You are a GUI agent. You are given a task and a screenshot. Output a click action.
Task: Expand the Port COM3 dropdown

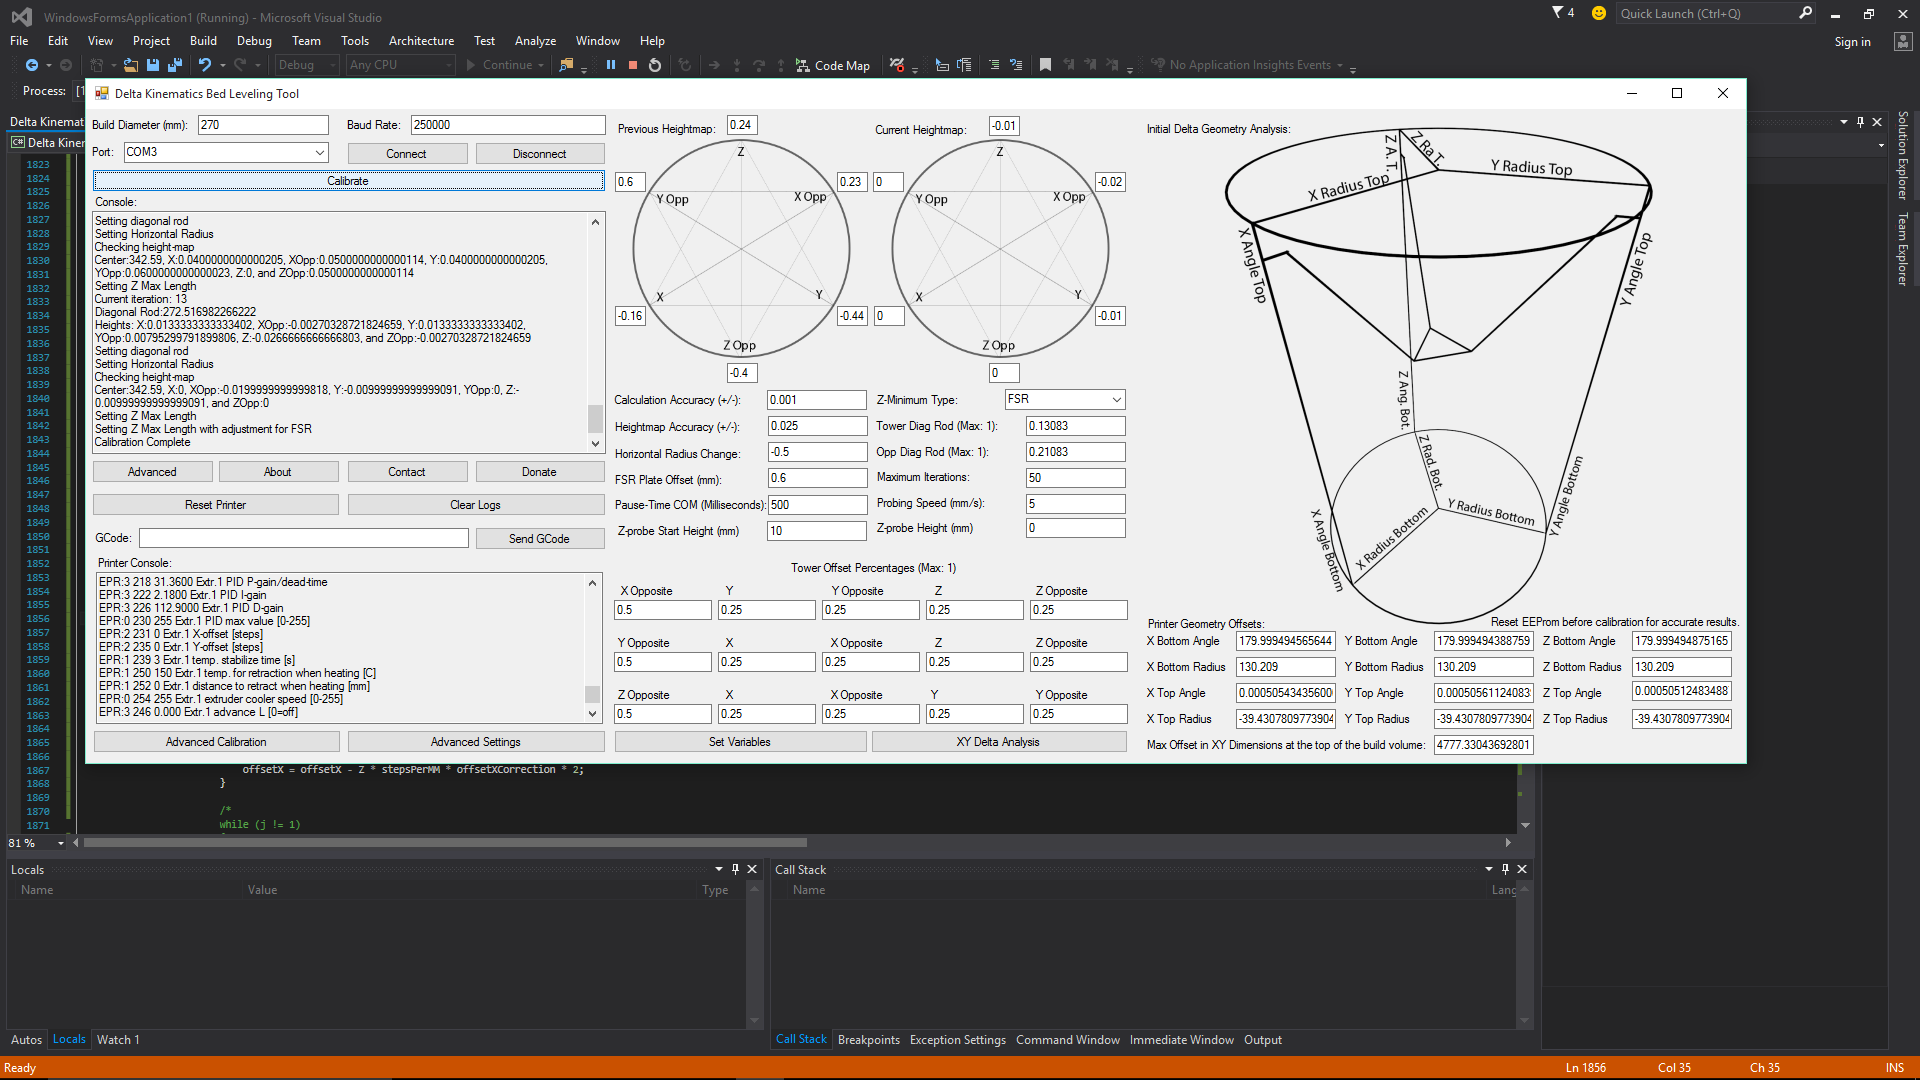(x=320, y=152)
